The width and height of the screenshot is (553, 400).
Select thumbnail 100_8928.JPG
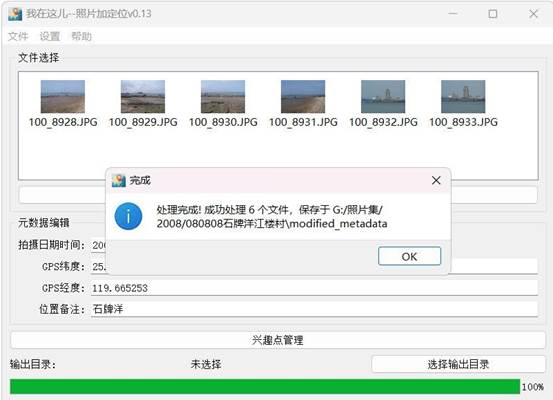63,104
